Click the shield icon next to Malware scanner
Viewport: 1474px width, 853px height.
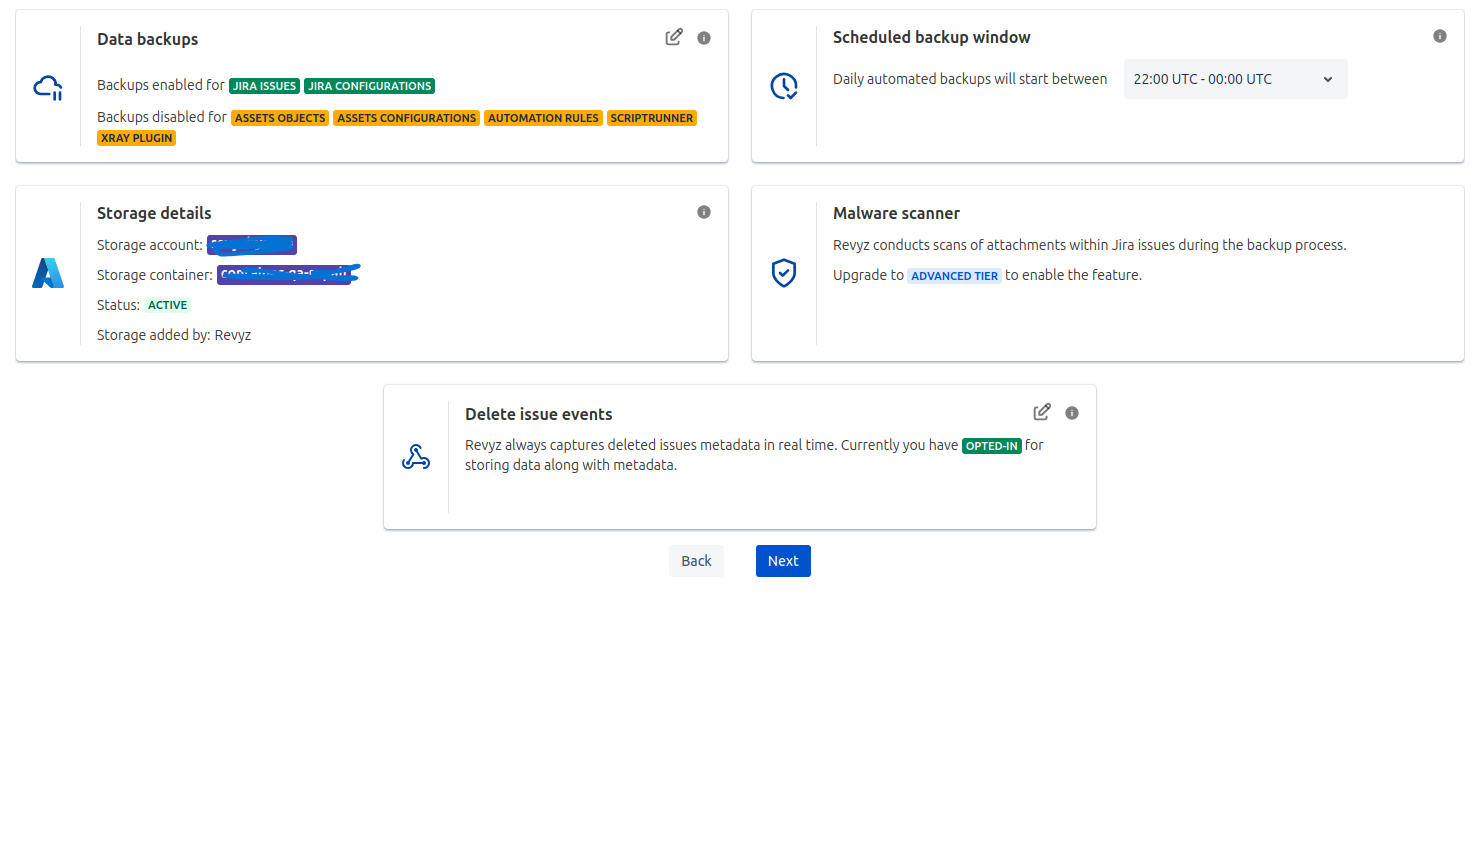[x=784, y=273]
